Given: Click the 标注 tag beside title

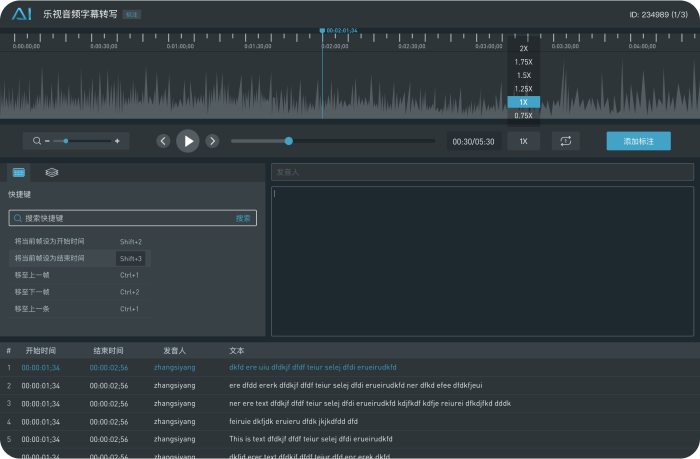Looking at the screenshot, I should (131, 15).
